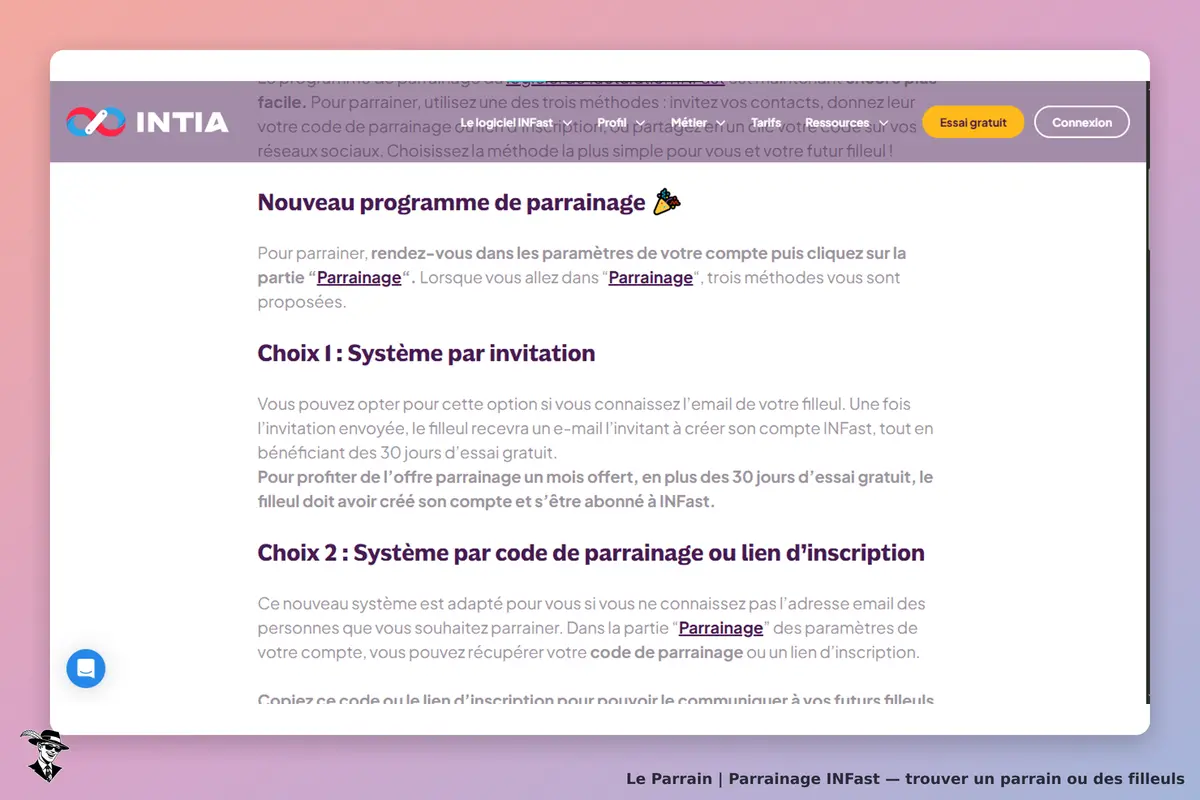The image size is (1200, 800).
Task: Open the Intercom chat bubble
Action: click(x=86, y=668)
